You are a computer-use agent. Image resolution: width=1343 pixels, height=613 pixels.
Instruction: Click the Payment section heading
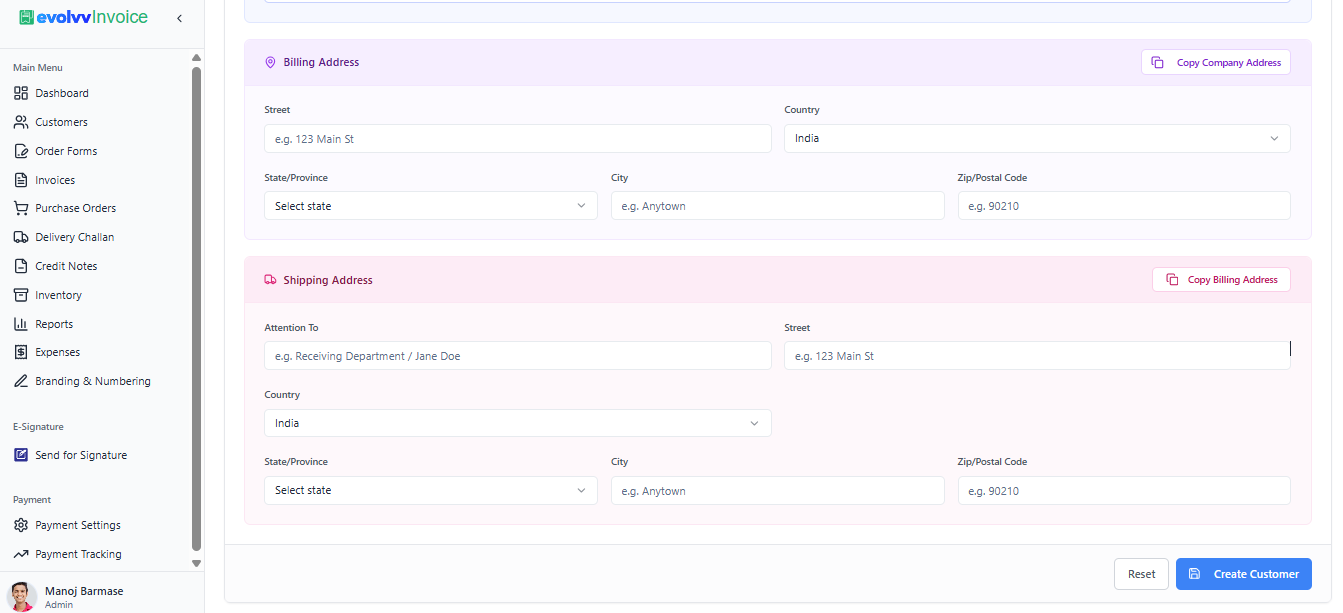[x=32, y=500]
